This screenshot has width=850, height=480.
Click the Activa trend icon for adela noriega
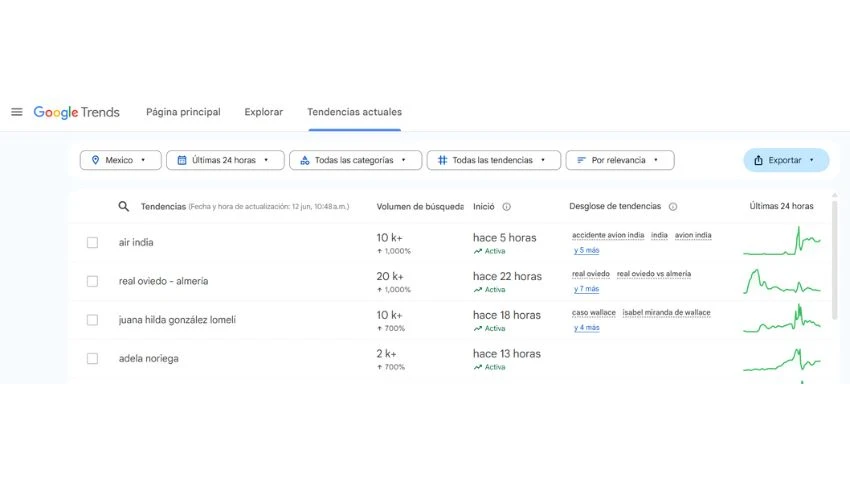click(x=478, y=367)
